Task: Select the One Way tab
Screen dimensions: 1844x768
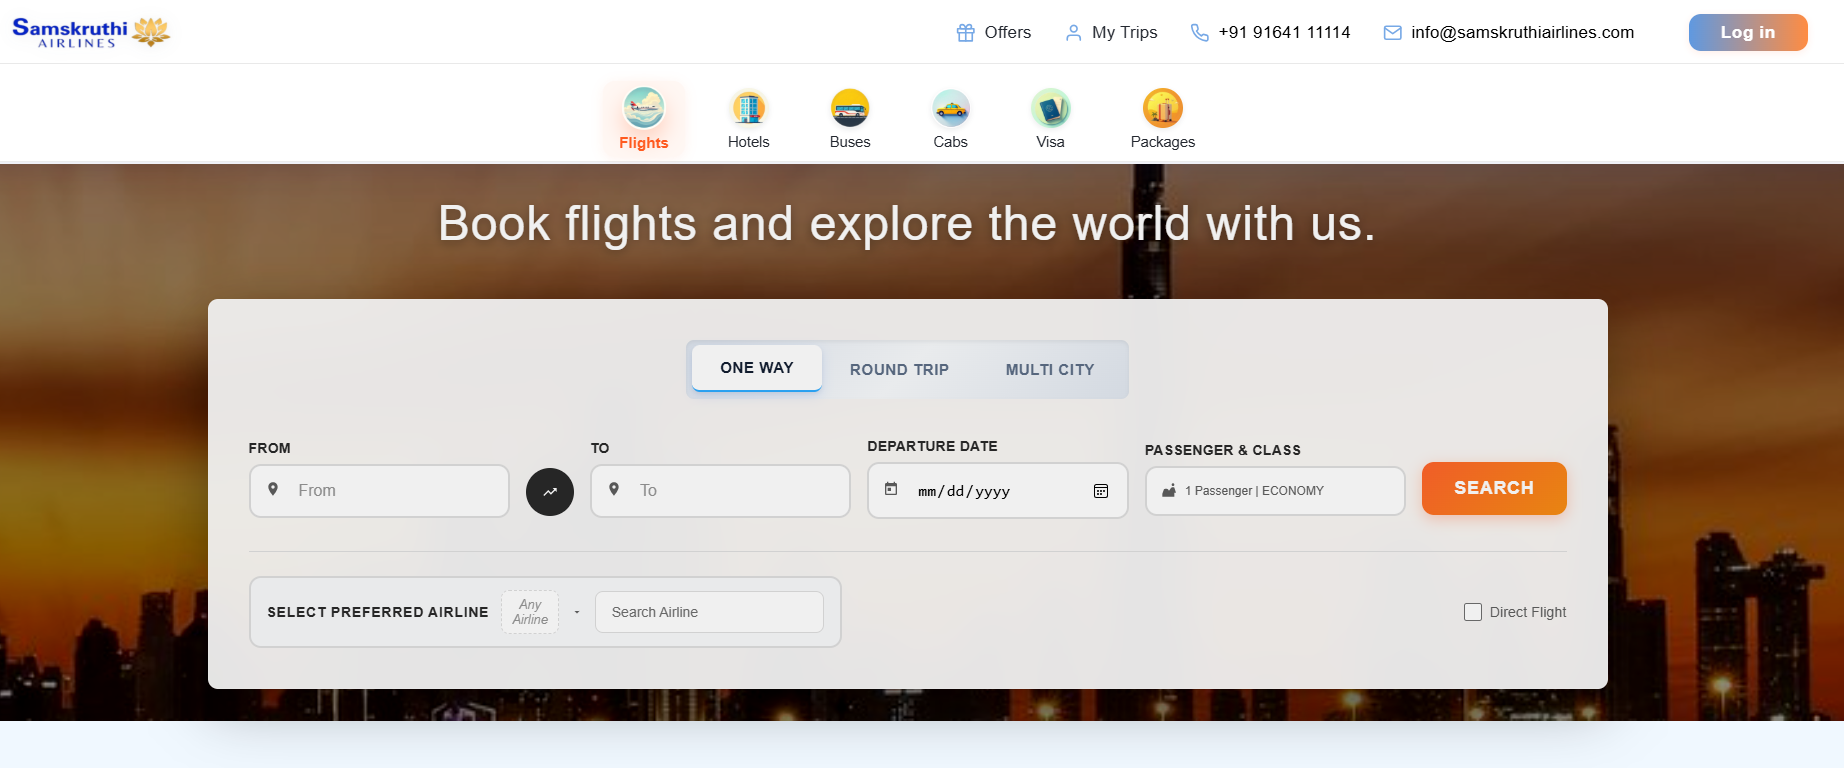Action: [757, 368]
